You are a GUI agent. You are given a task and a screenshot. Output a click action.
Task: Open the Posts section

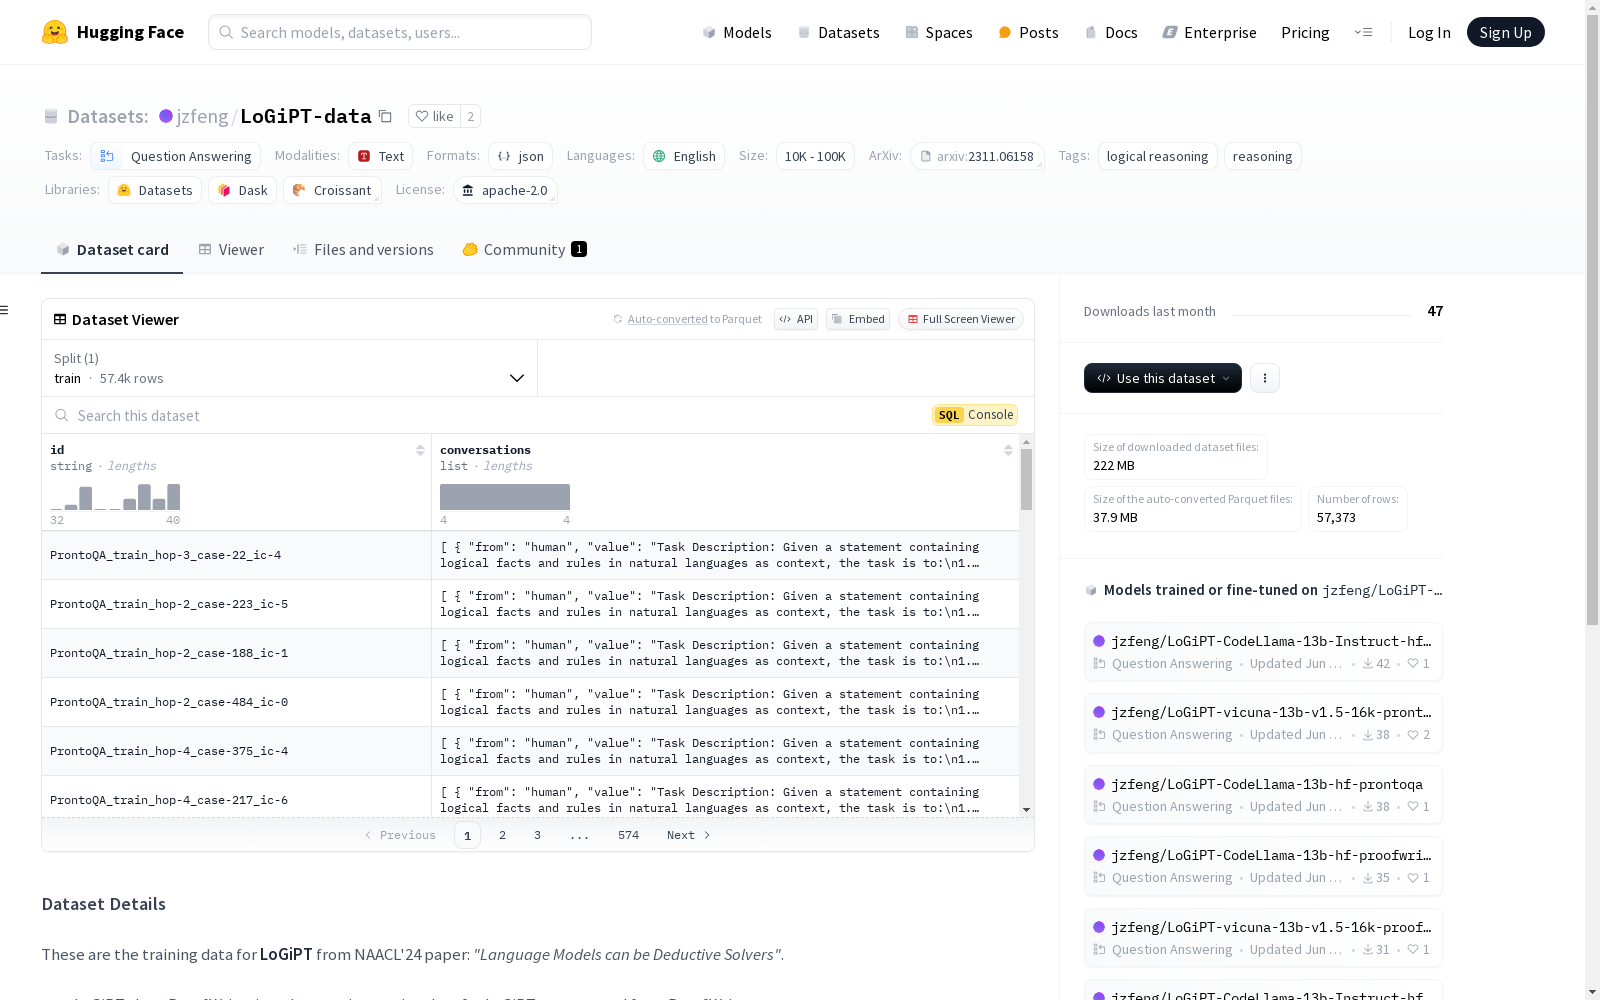pos(1029,32)
